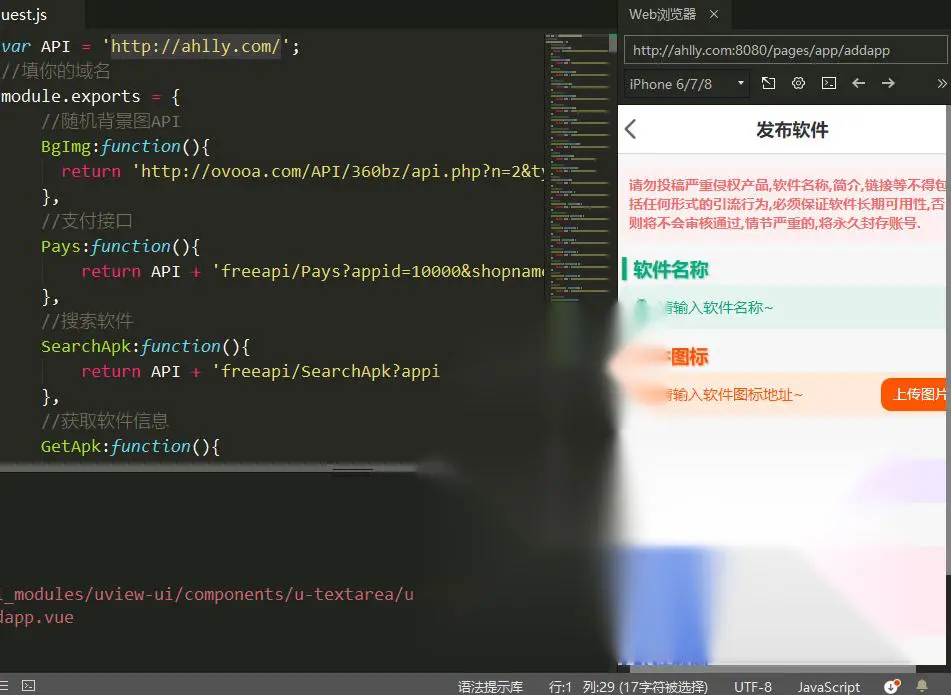Screen dimensions: 951x695
Task: Click the editor vertical scrollbar thumb
Action: click(x=613, y=42)
